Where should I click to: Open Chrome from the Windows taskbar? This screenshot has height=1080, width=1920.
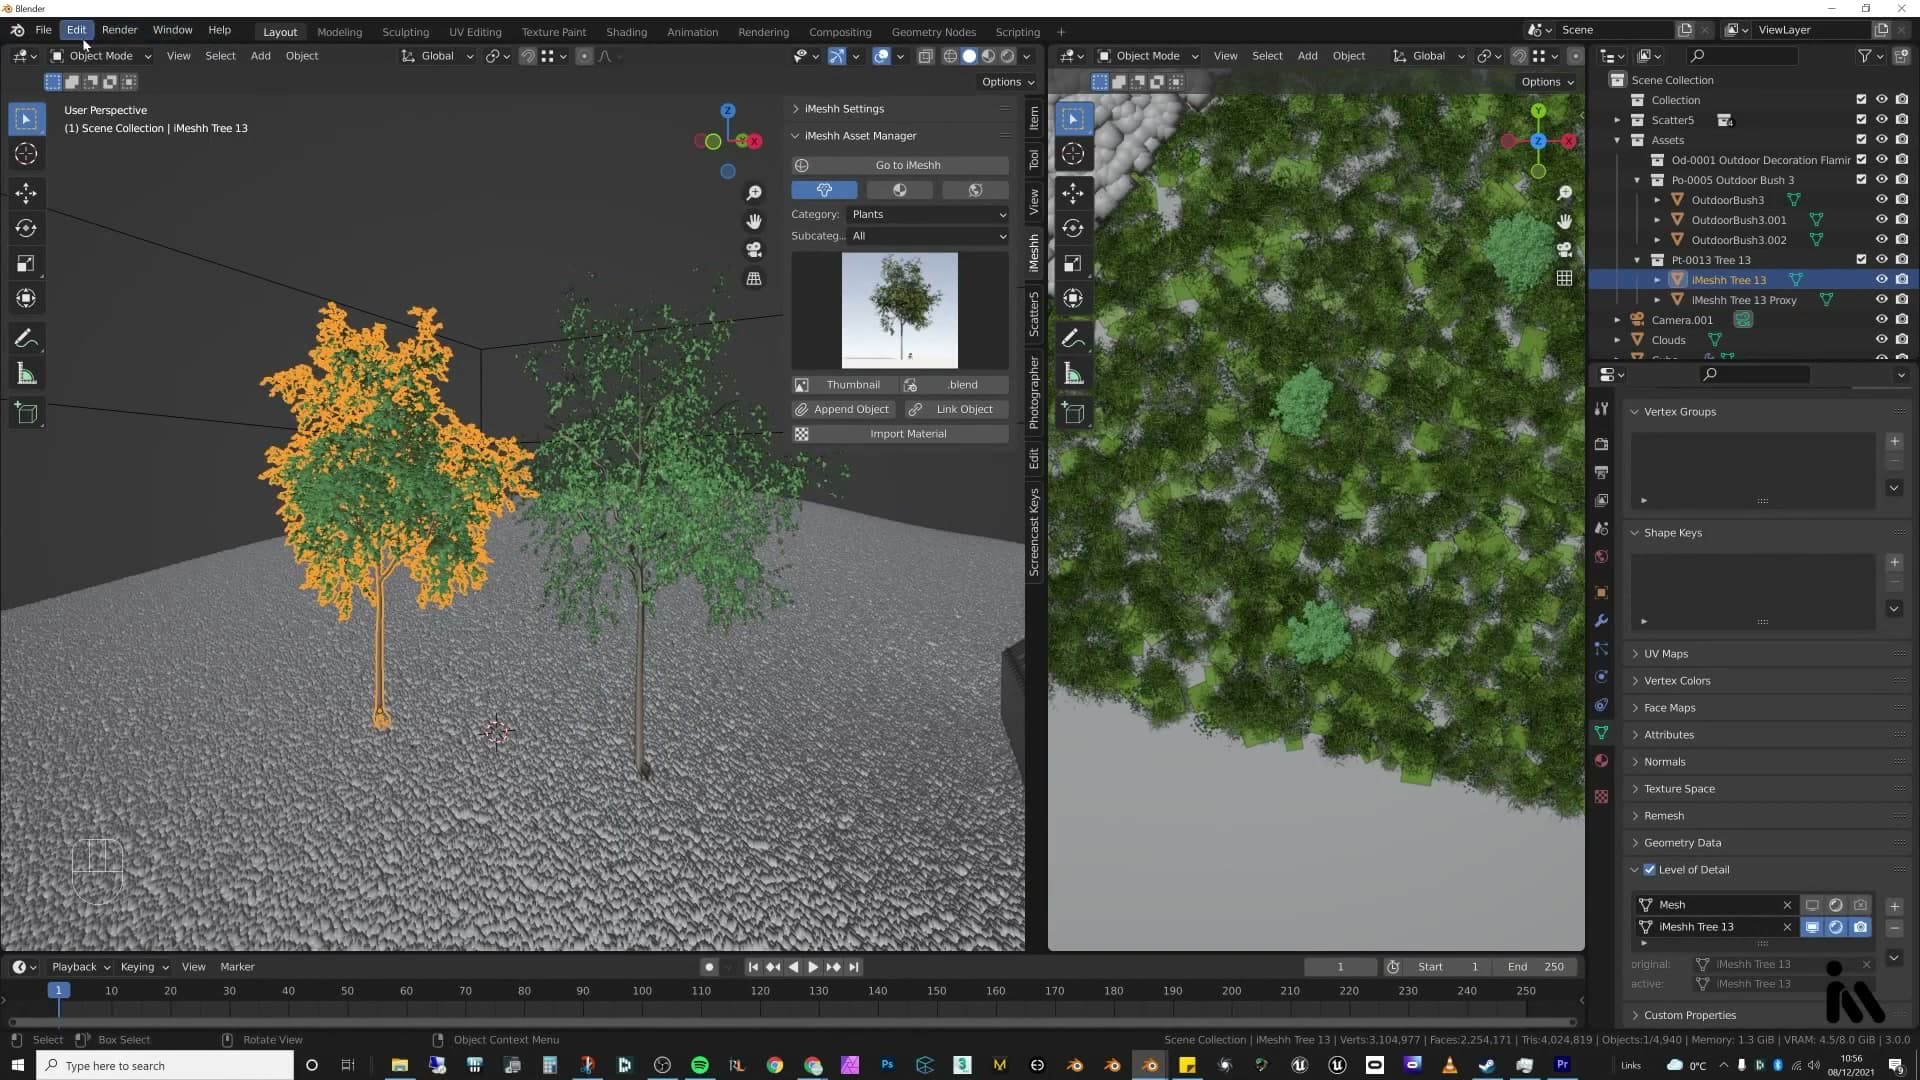tap(775, 1065)
